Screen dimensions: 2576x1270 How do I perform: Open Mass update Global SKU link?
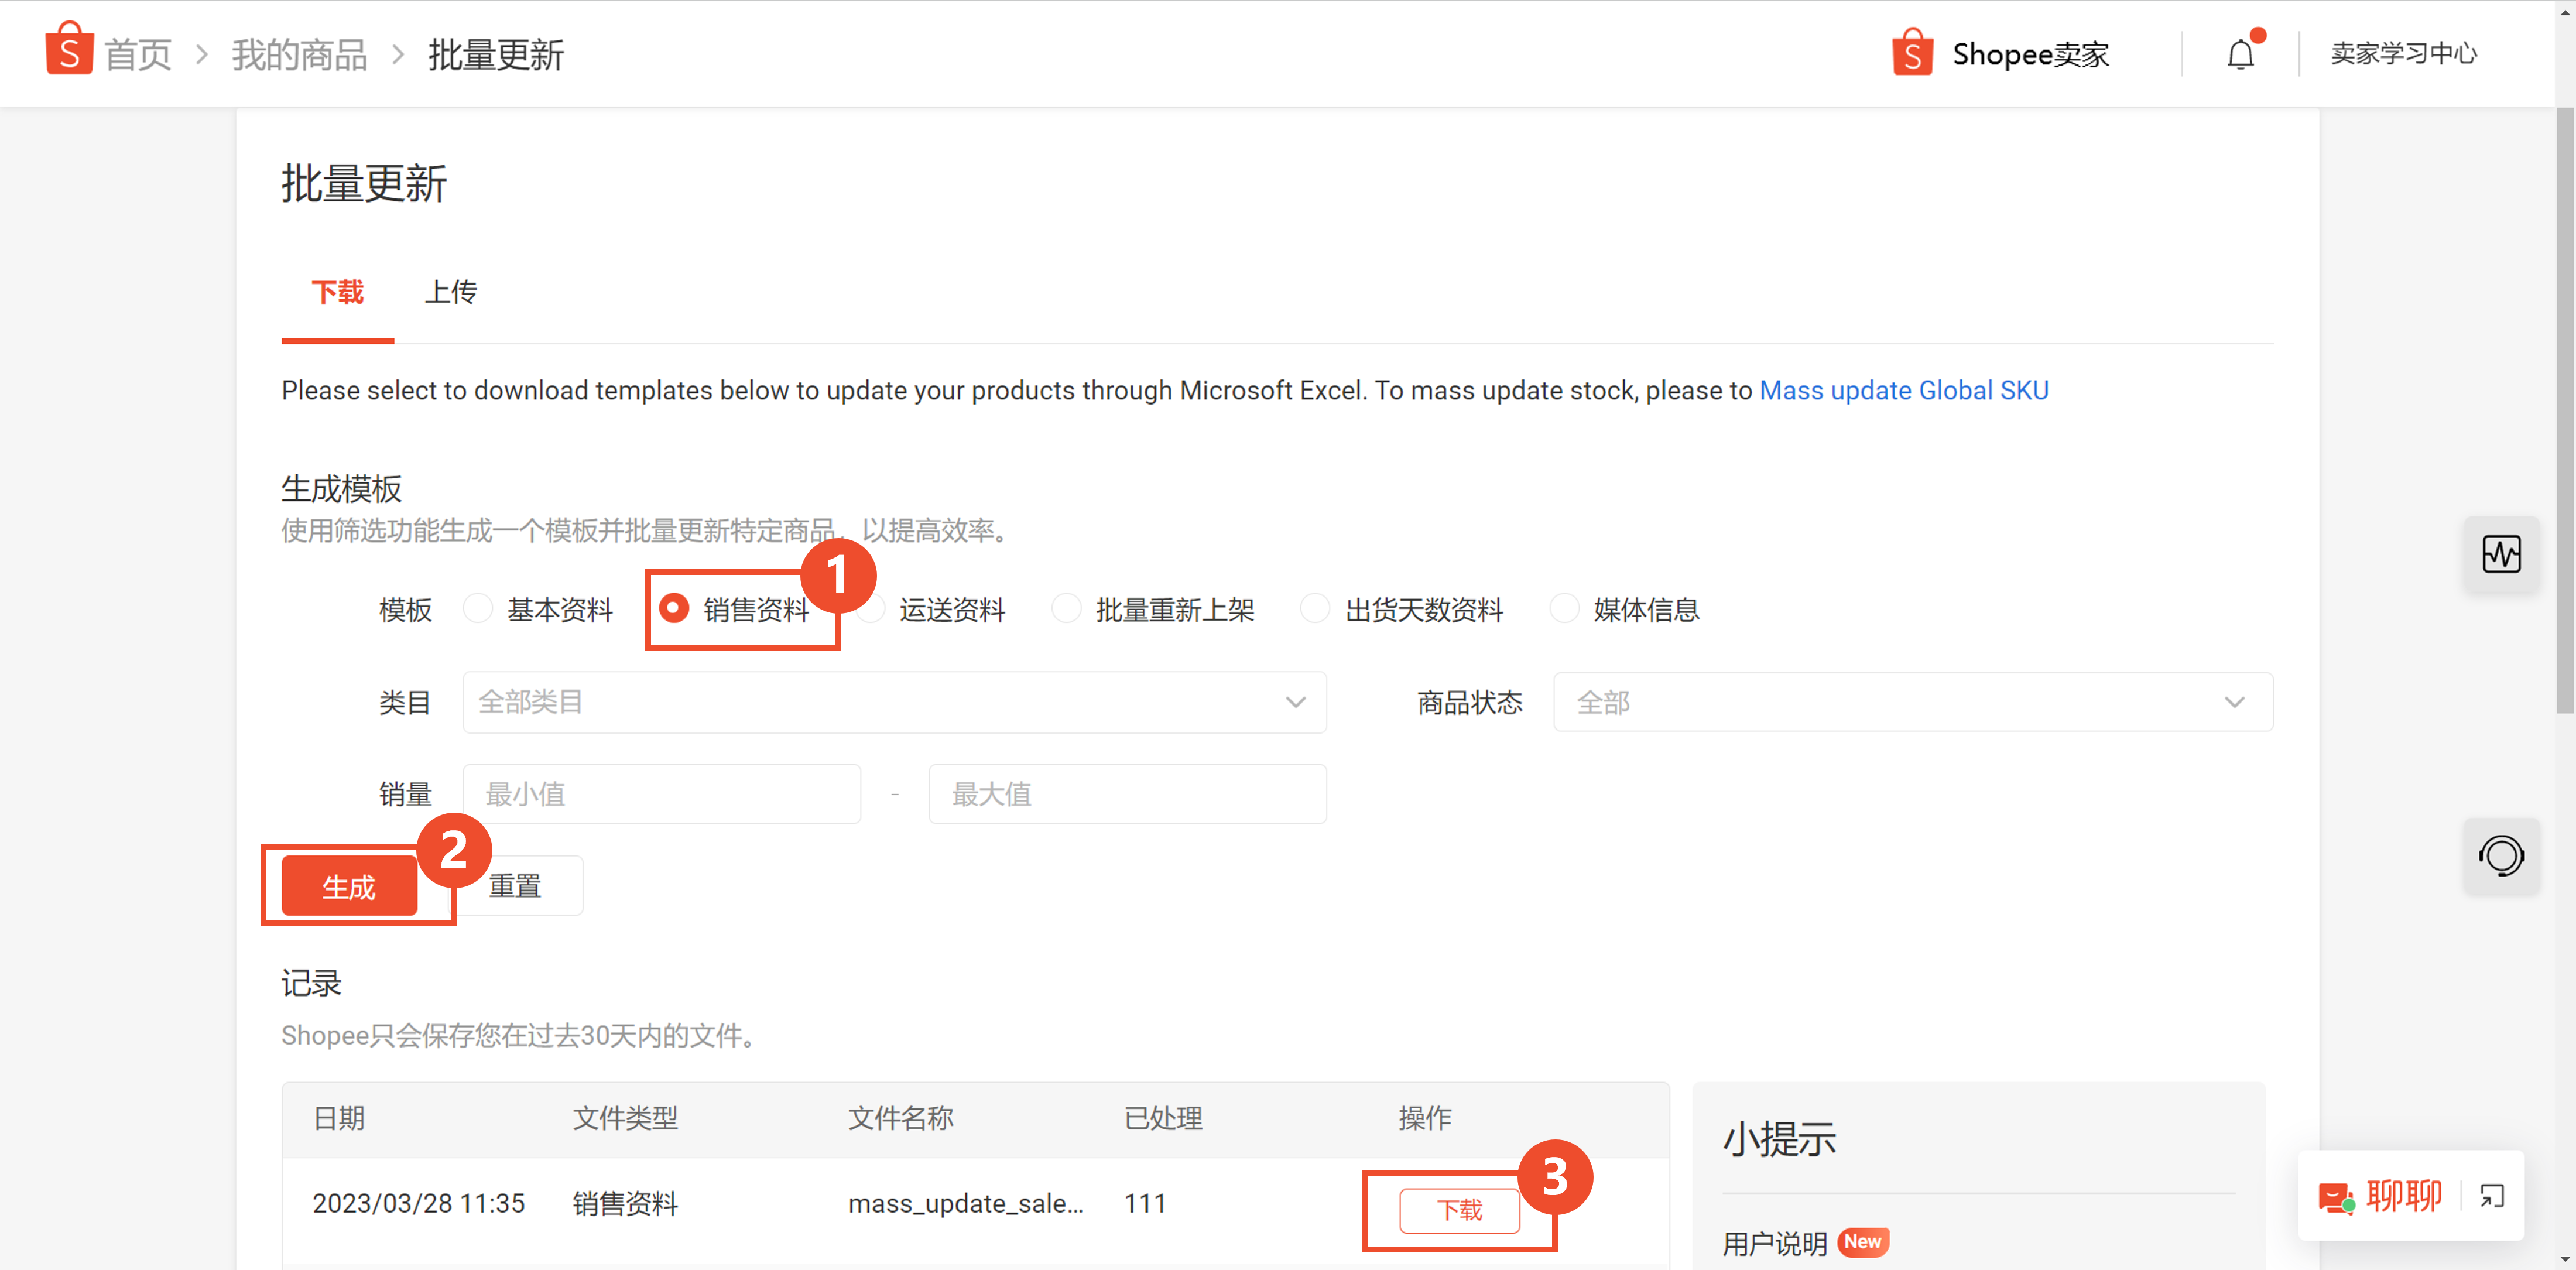[x=1904, y=390]
